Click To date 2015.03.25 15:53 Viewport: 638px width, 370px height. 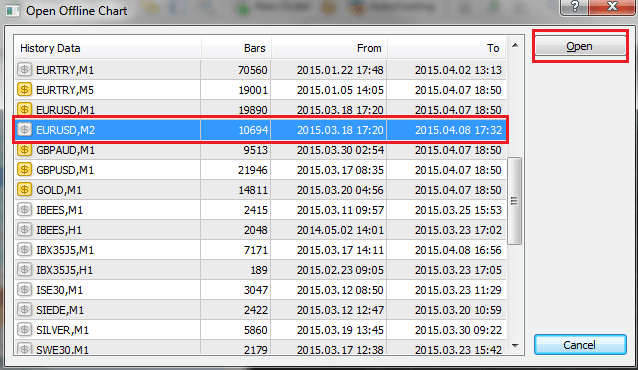point(458,210)
